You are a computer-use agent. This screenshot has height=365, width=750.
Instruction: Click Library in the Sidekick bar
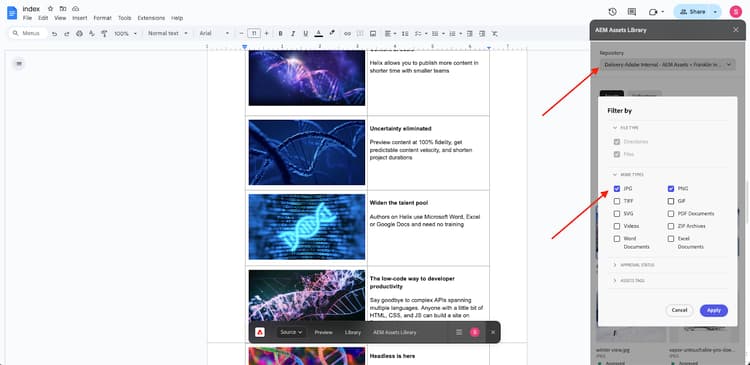click(353, 332)
